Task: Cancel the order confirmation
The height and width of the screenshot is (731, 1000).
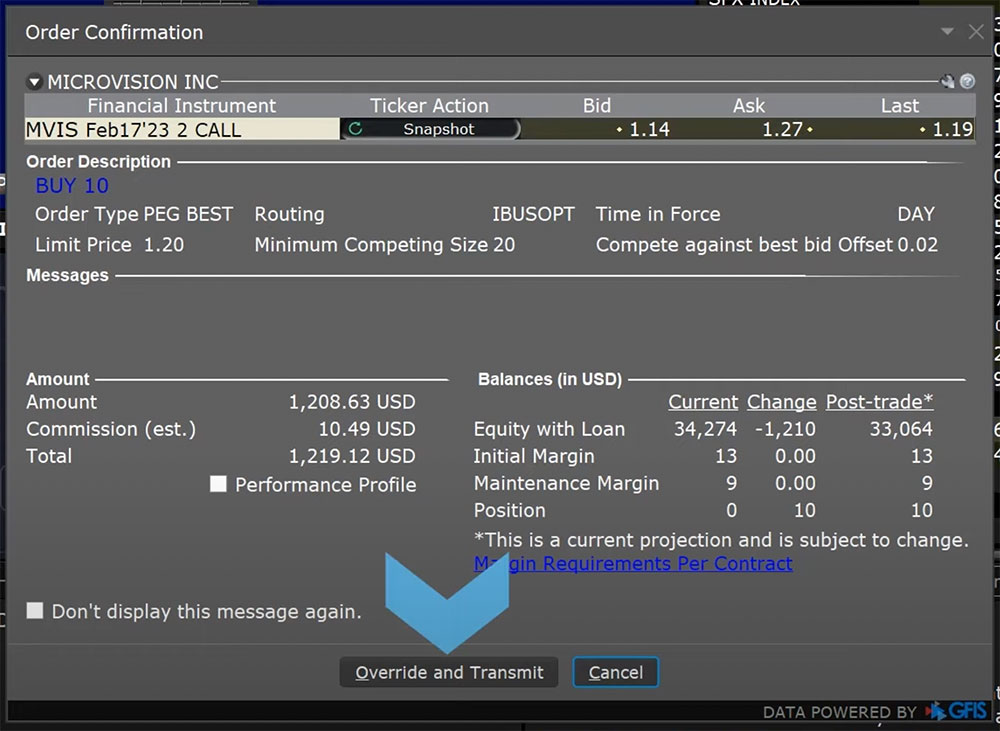Action: [615, 672]
